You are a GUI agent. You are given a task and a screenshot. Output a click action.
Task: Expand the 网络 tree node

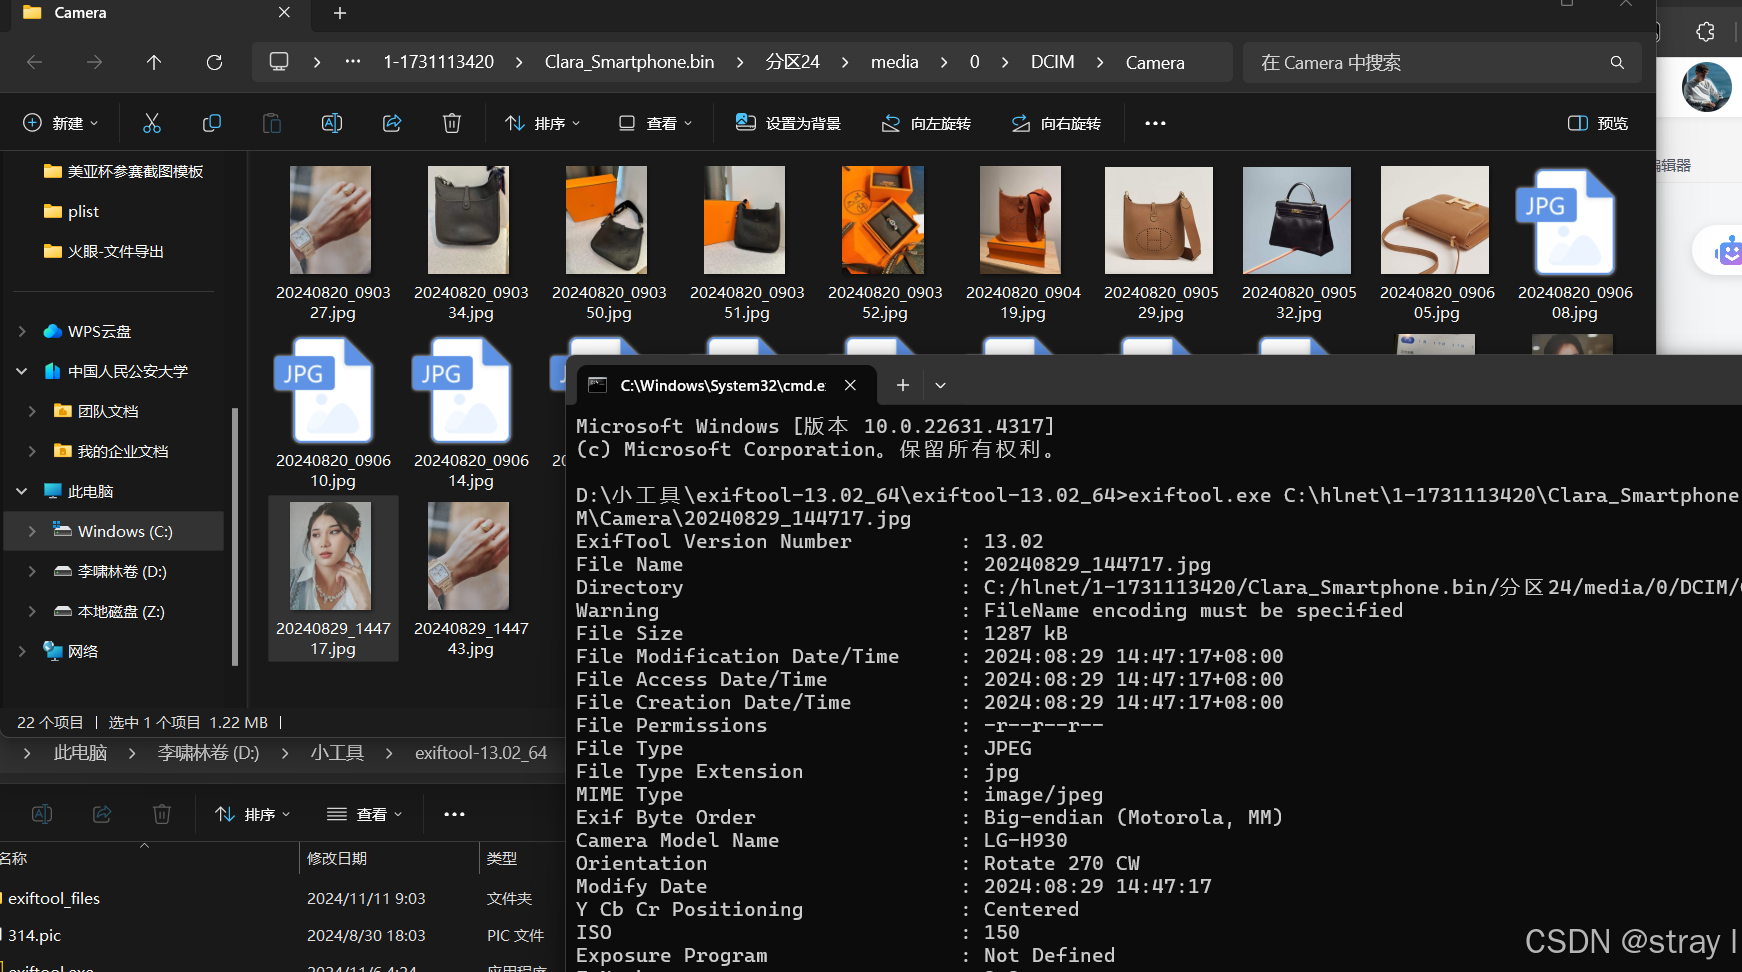[x=22, y=651]
